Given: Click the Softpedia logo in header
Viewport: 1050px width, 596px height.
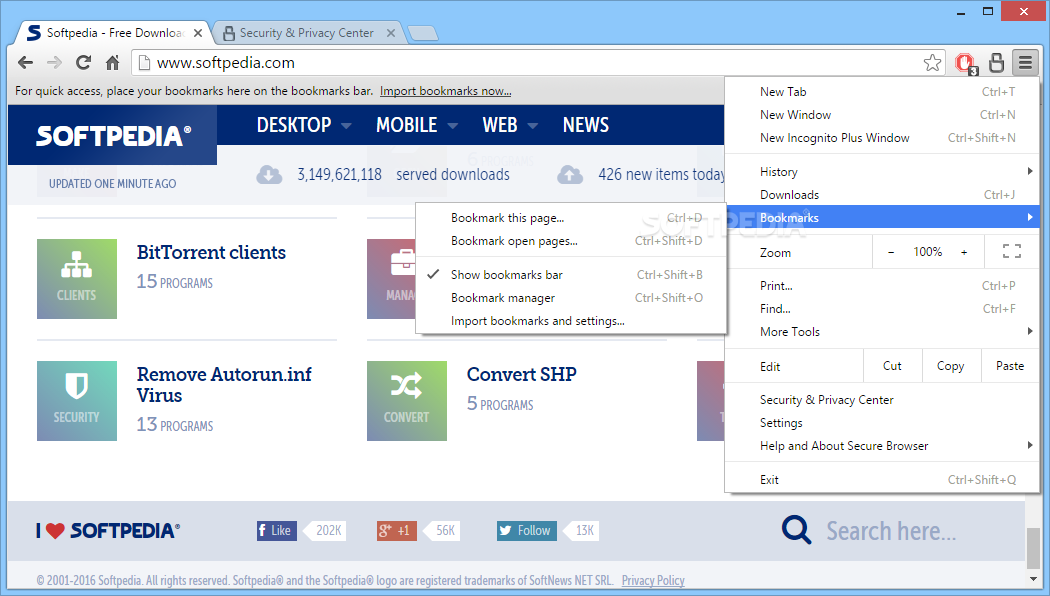Looking at the screenshot, I should coord(112,135).
